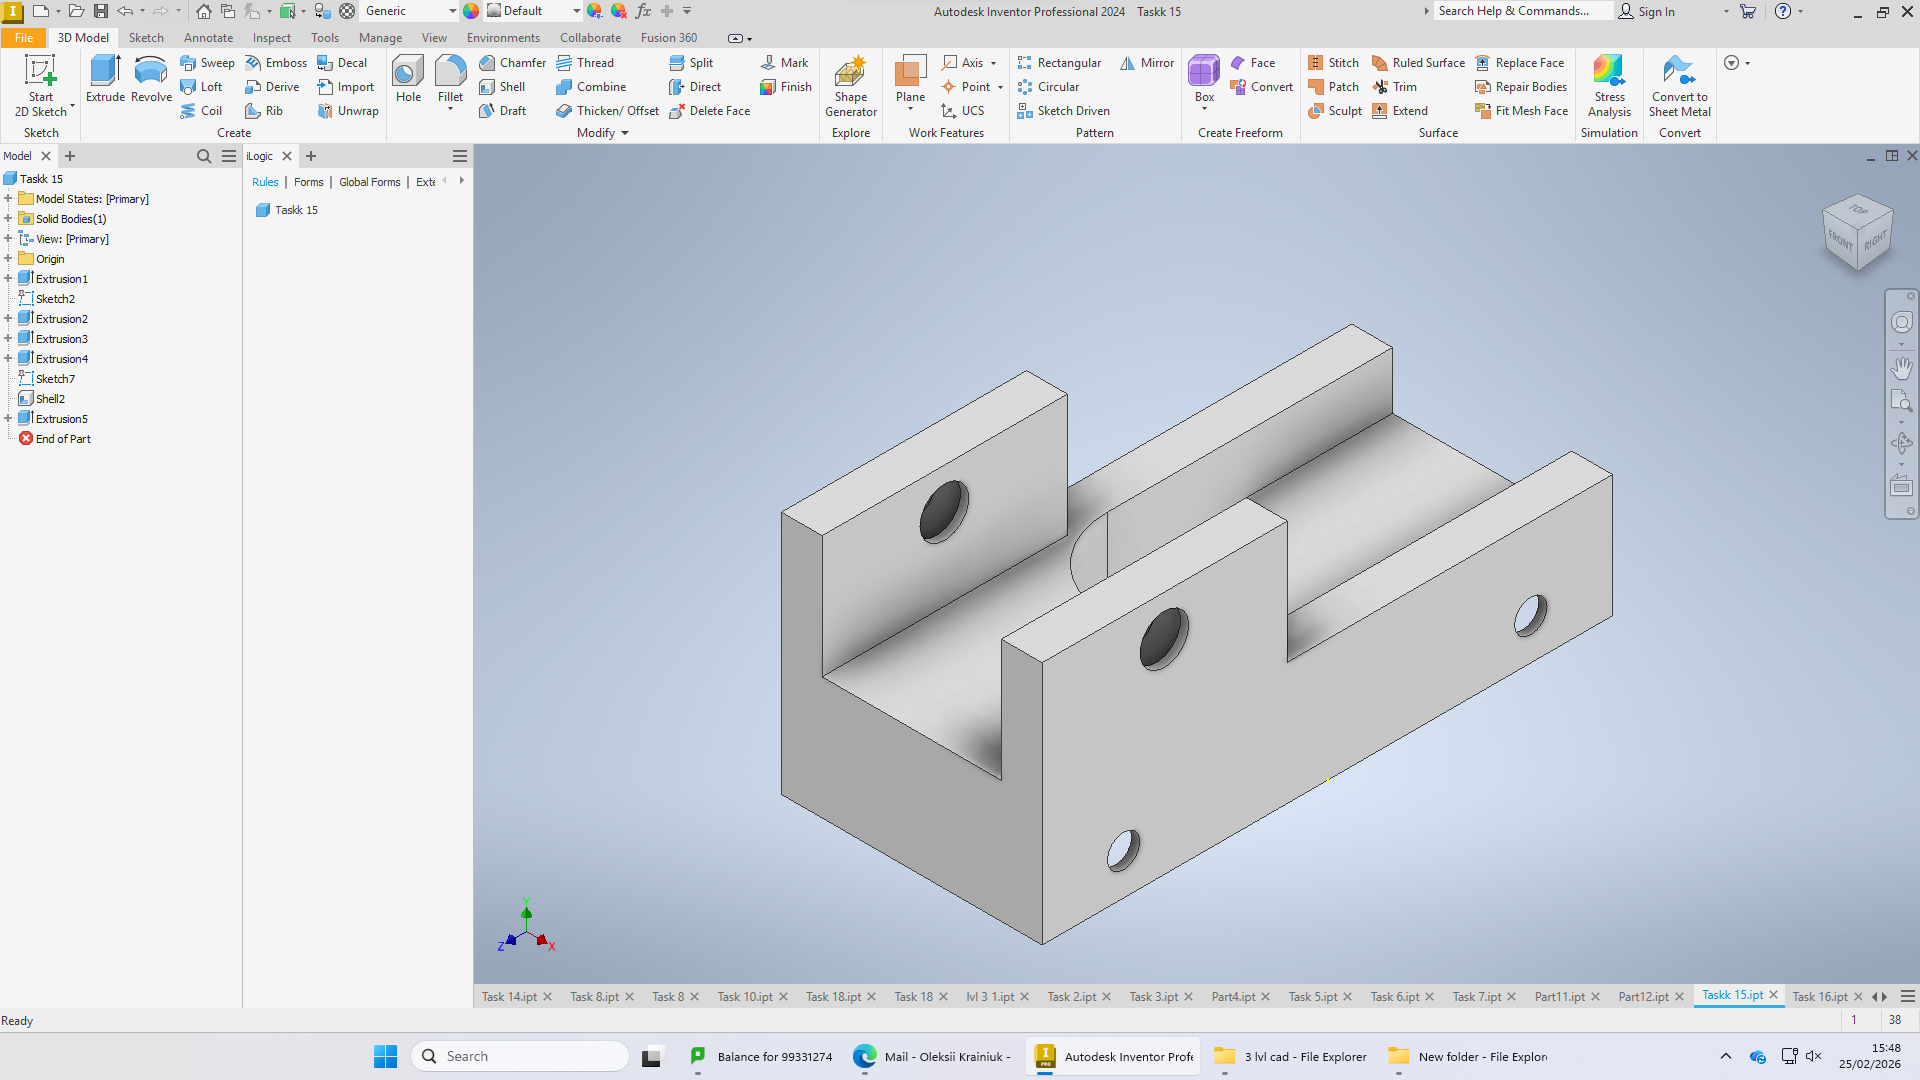1920x1080 pixels.
Task: Close the iLogic panel tab
Action: (x=287, y=156)
